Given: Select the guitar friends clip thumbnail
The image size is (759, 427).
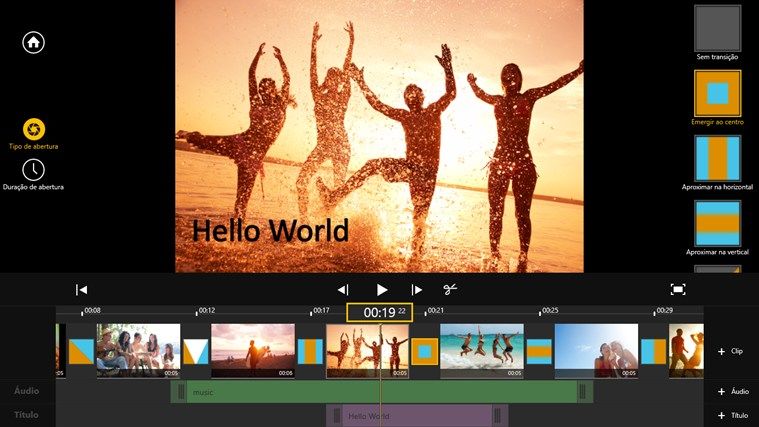Looking at the screenshot, I should click(x=138, y=351).
